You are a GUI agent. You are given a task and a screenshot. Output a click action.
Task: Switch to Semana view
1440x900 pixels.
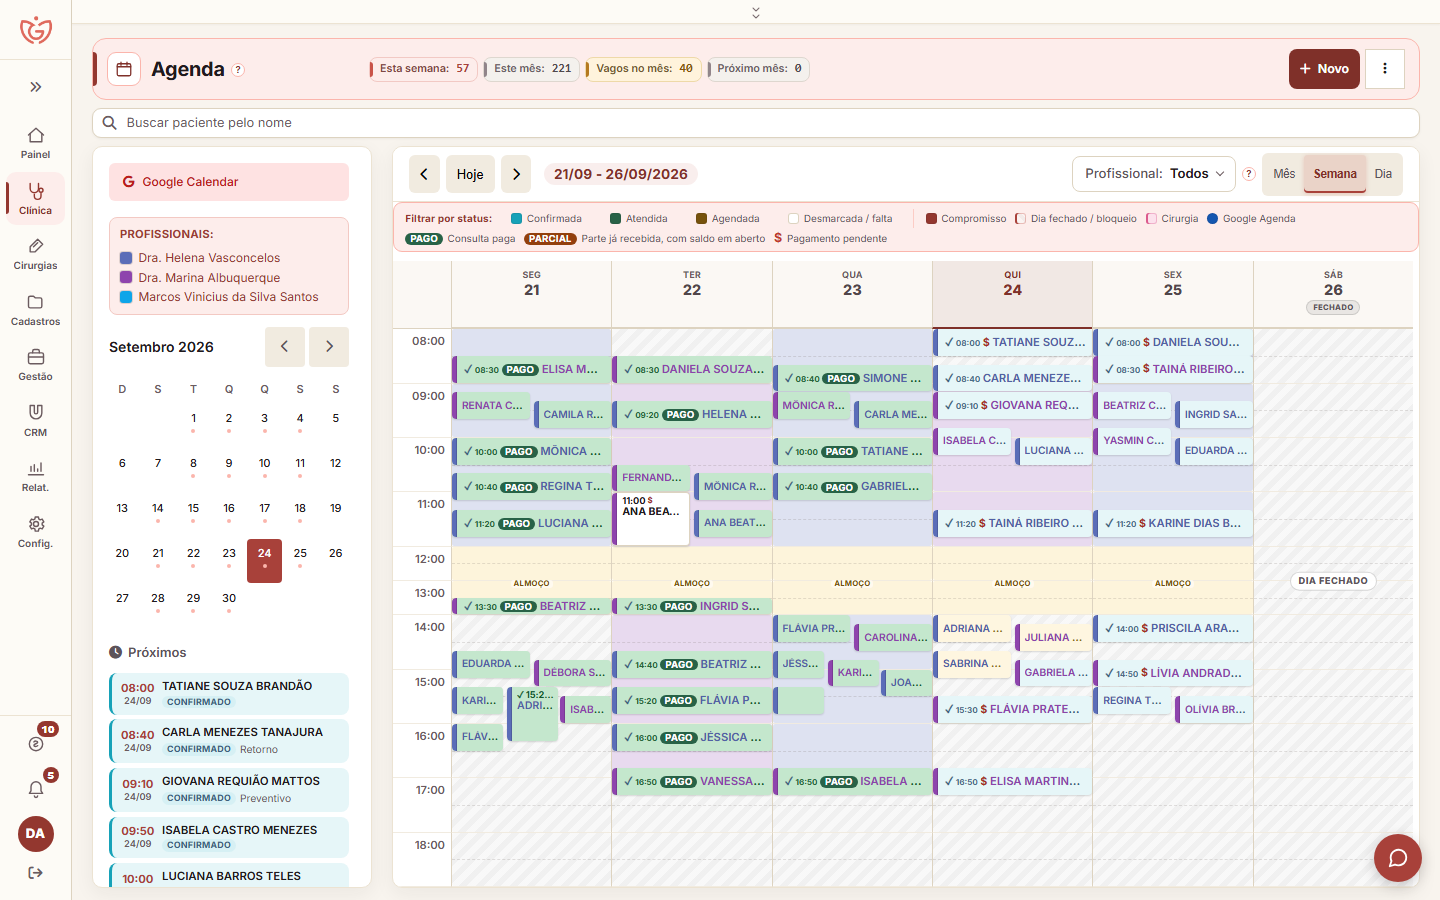coord(1335,174)
